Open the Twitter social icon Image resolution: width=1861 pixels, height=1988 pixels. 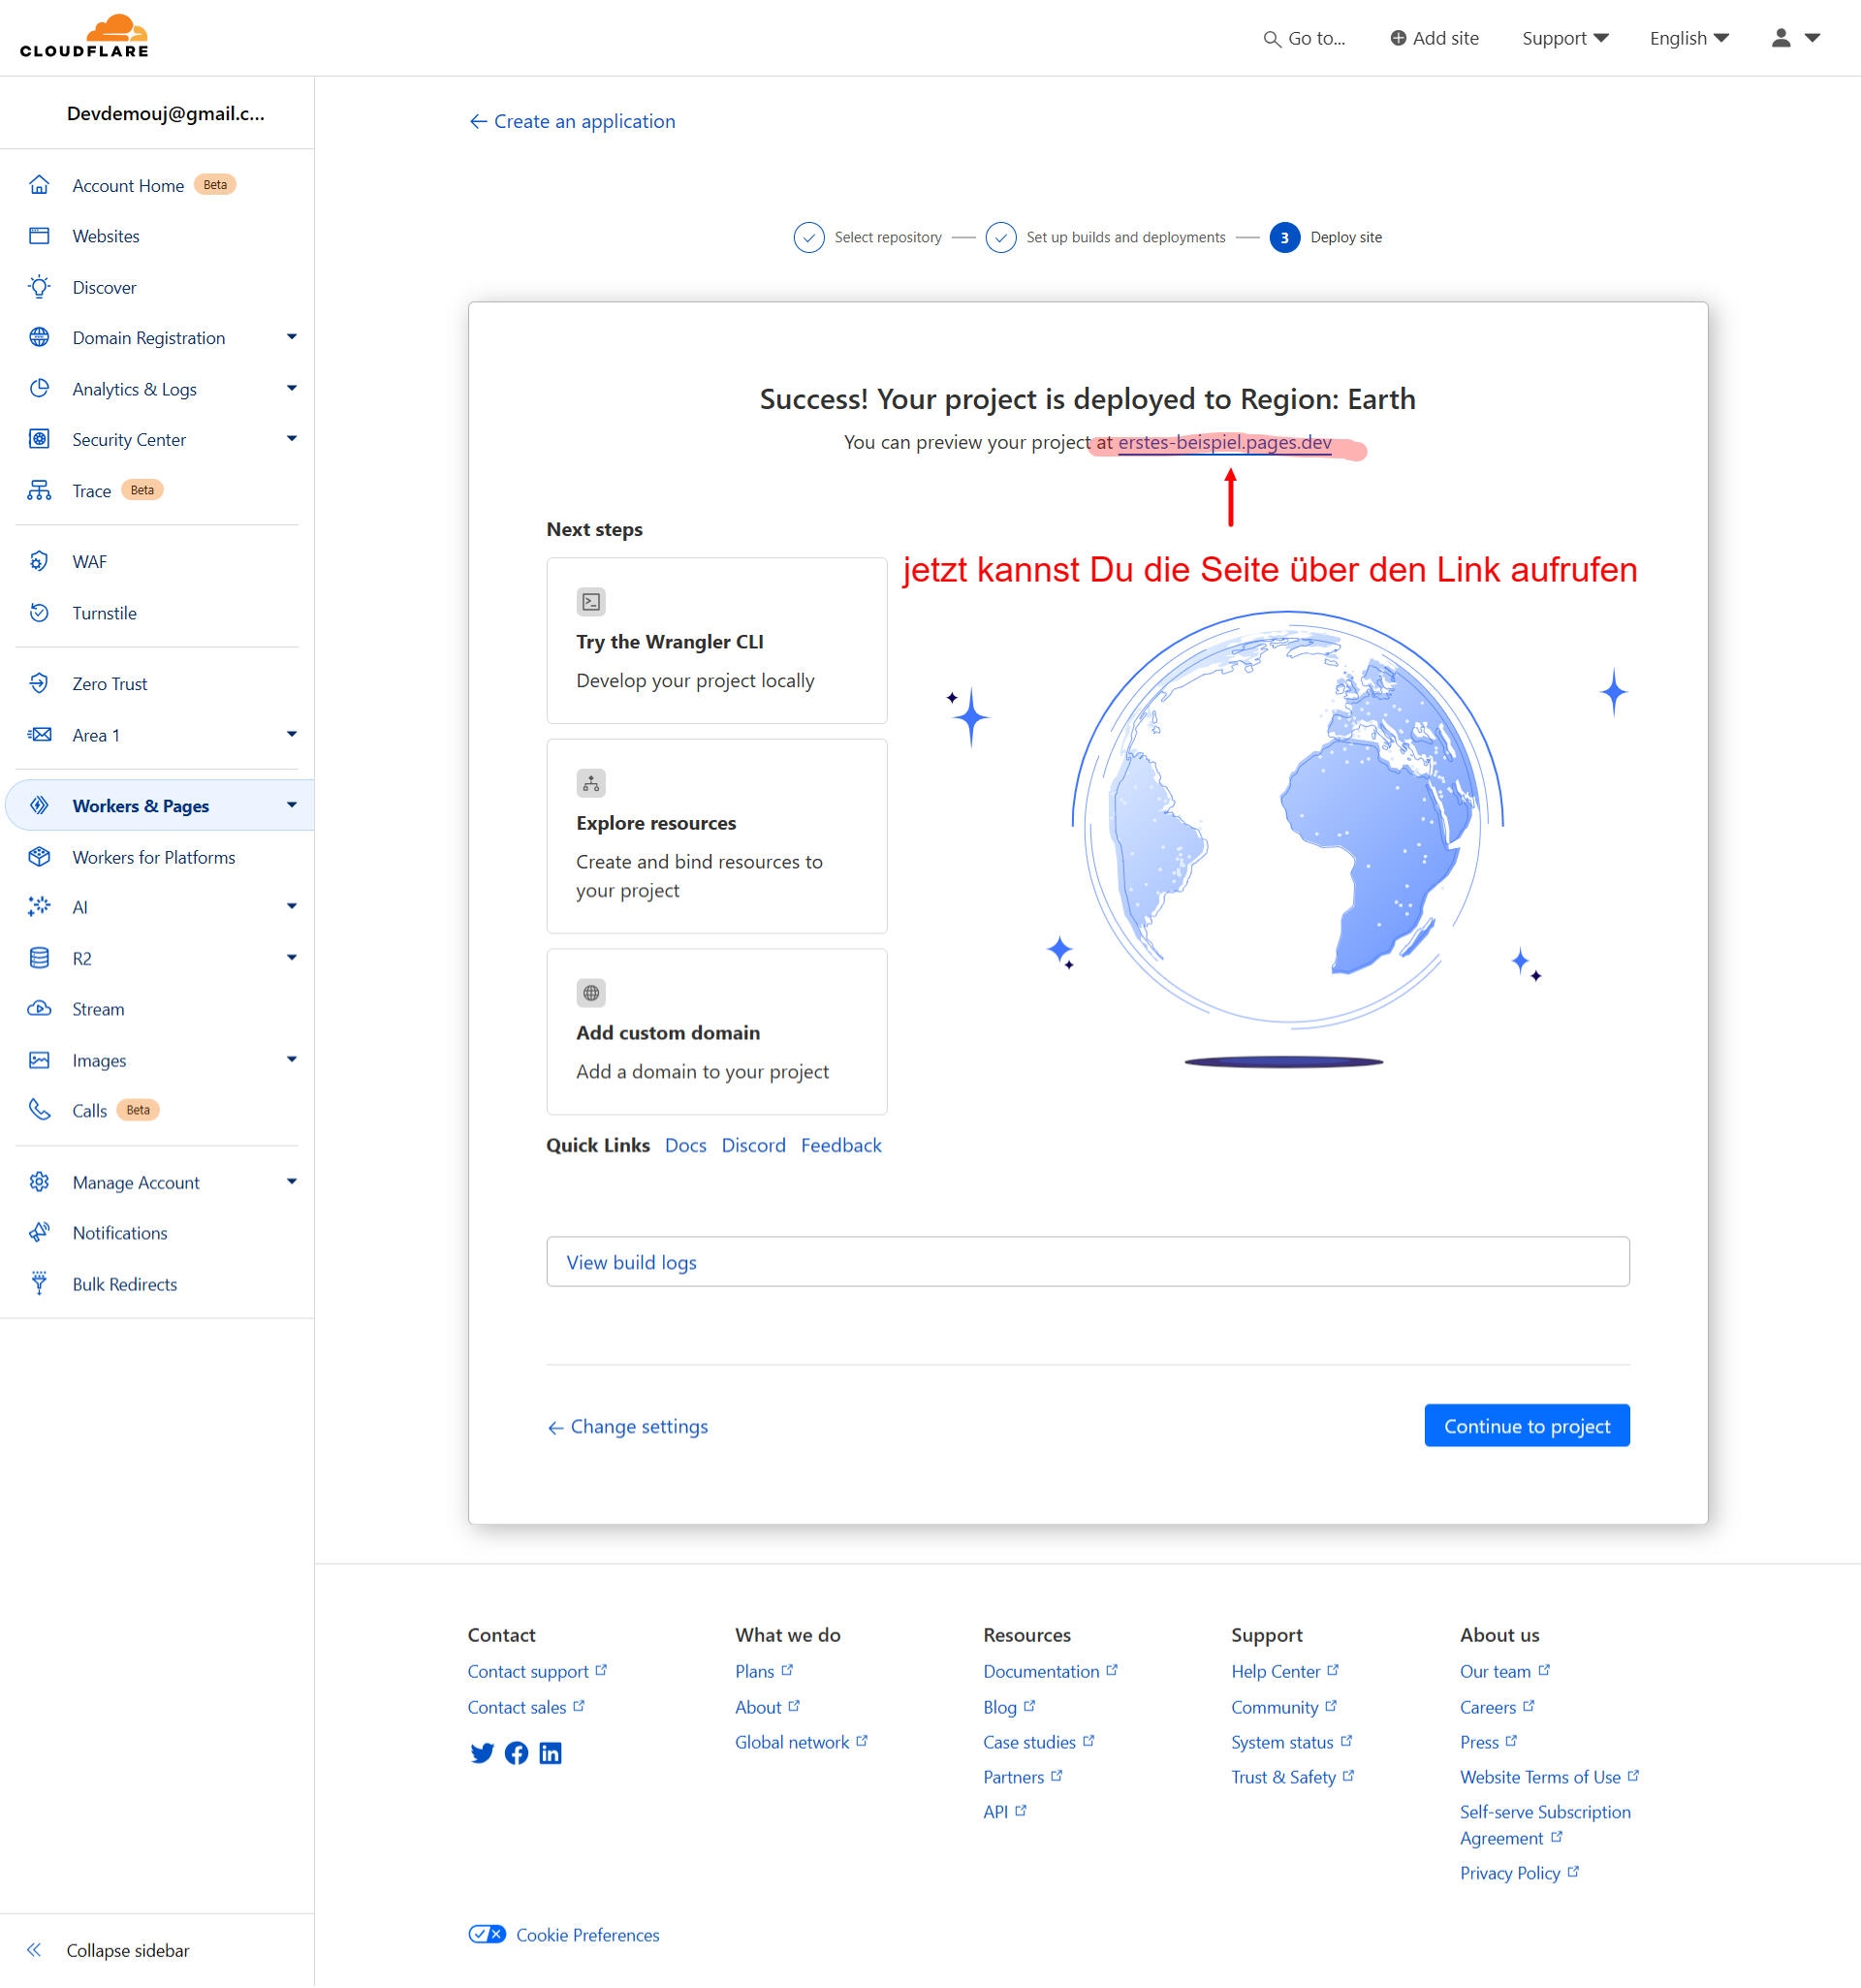[482, 1753]
